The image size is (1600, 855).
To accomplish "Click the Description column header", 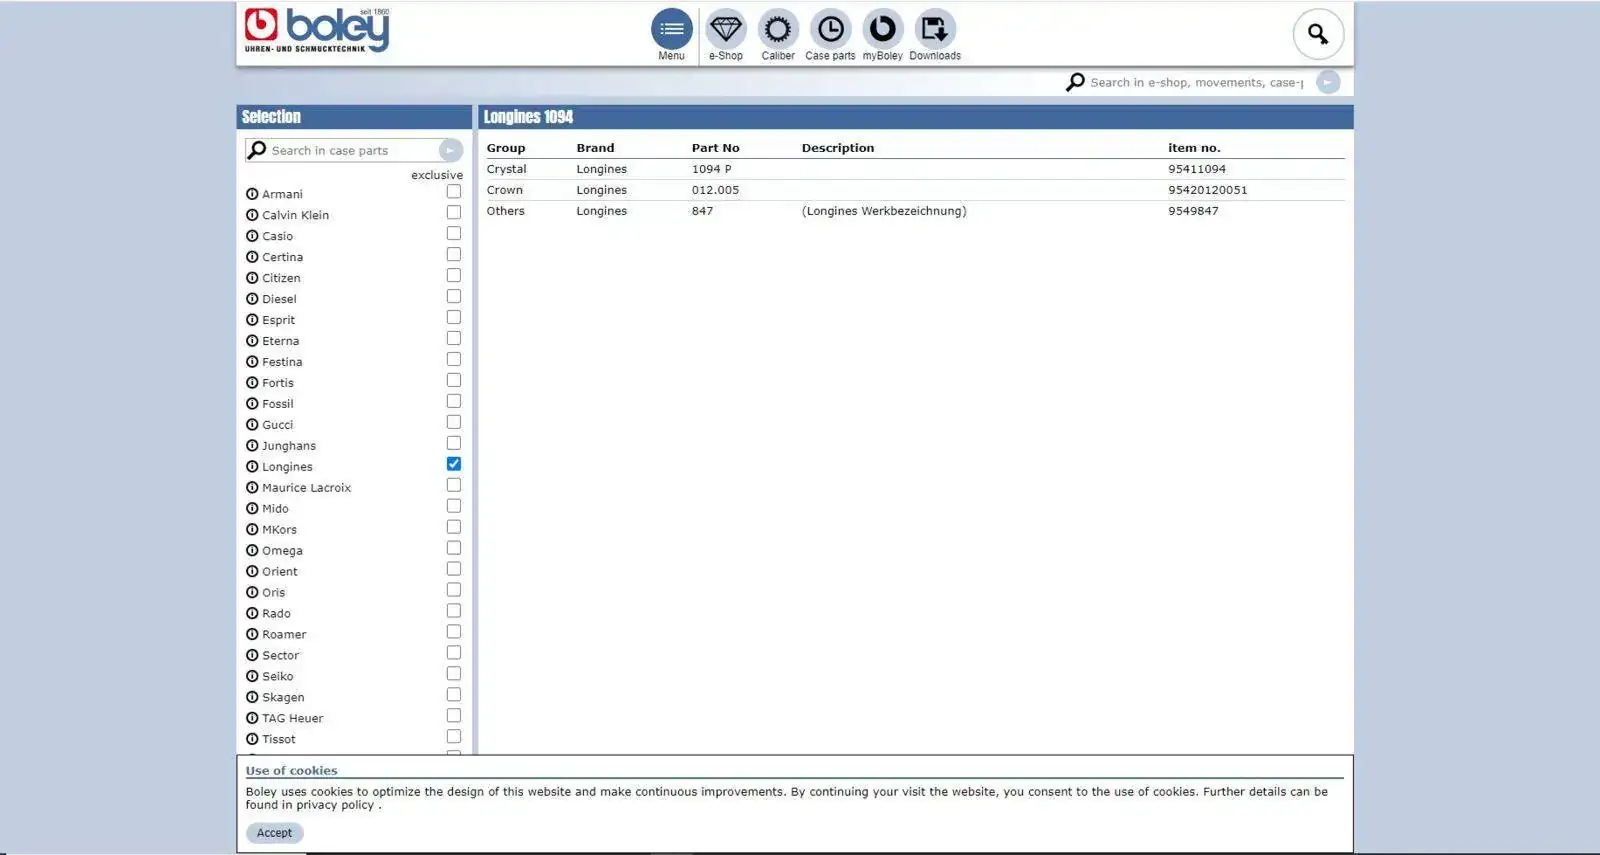I will click(x=838, y=148).
